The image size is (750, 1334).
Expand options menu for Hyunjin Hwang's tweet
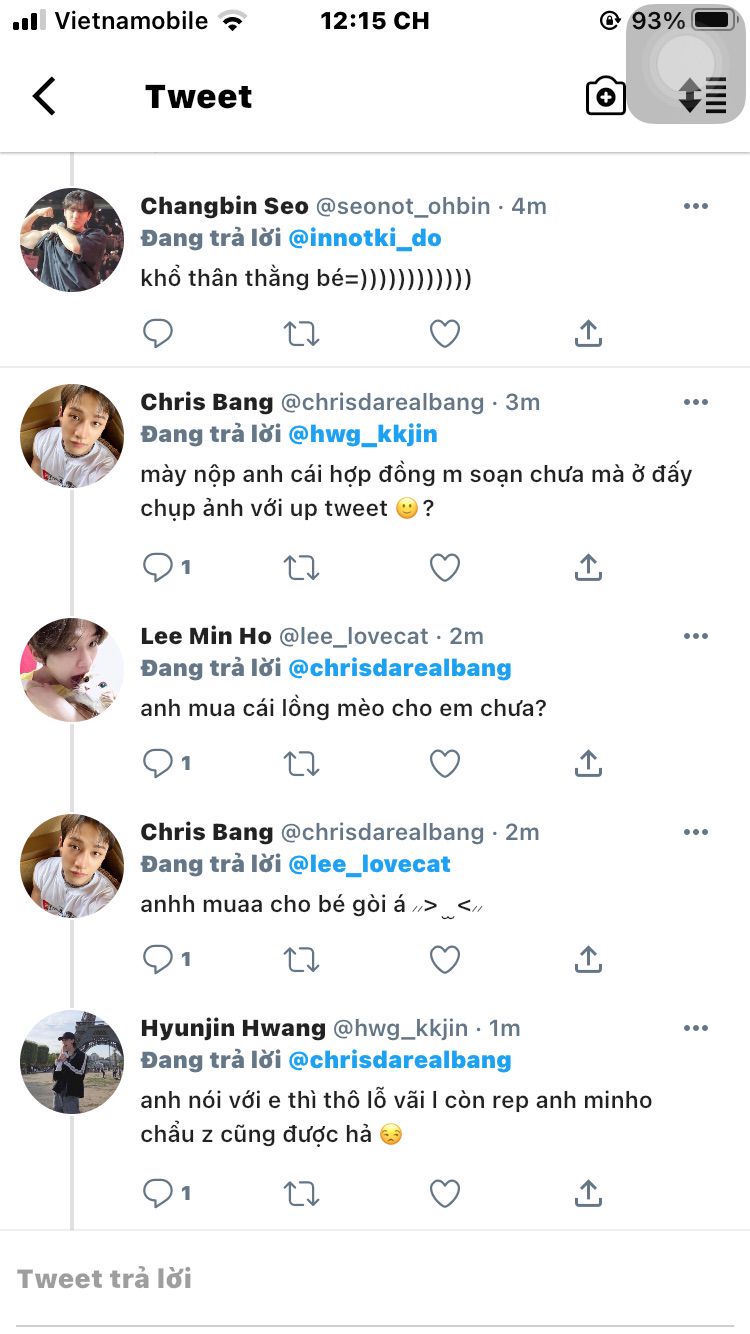click(695, 1028)
